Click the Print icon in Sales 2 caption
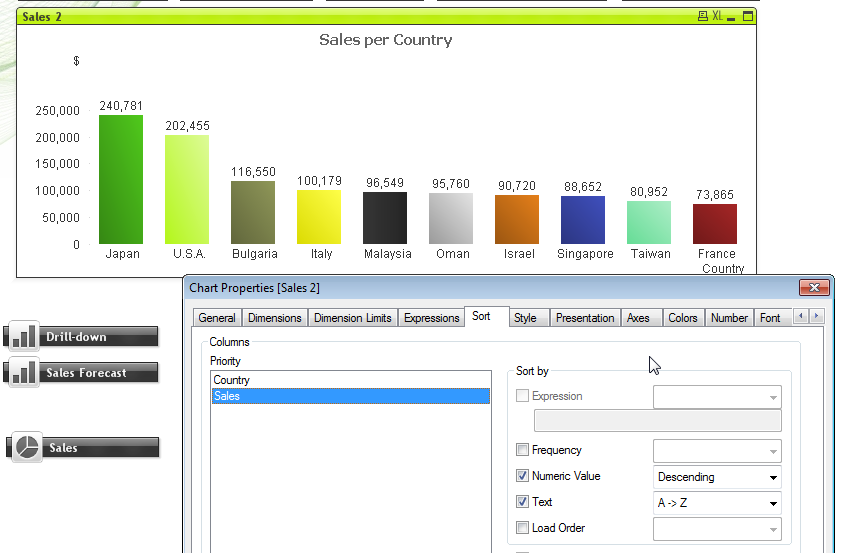The image size is (843, 553). point(703,17)
